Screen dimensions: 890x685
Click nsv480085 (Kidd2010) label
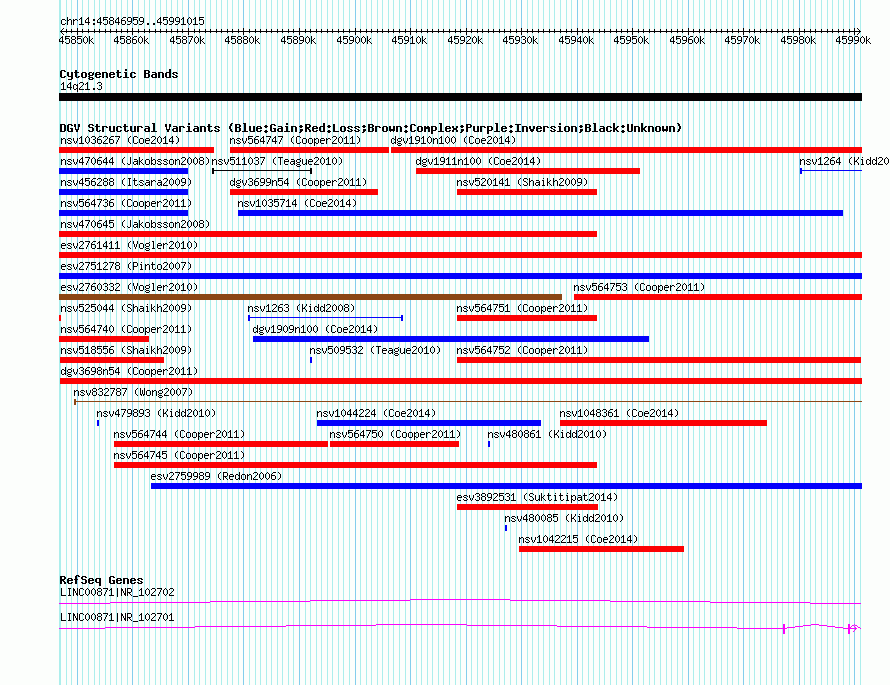[564, 518]
